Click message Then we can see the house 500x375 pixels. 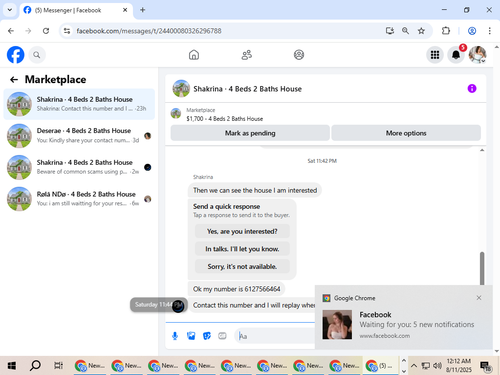coord(255,190)
